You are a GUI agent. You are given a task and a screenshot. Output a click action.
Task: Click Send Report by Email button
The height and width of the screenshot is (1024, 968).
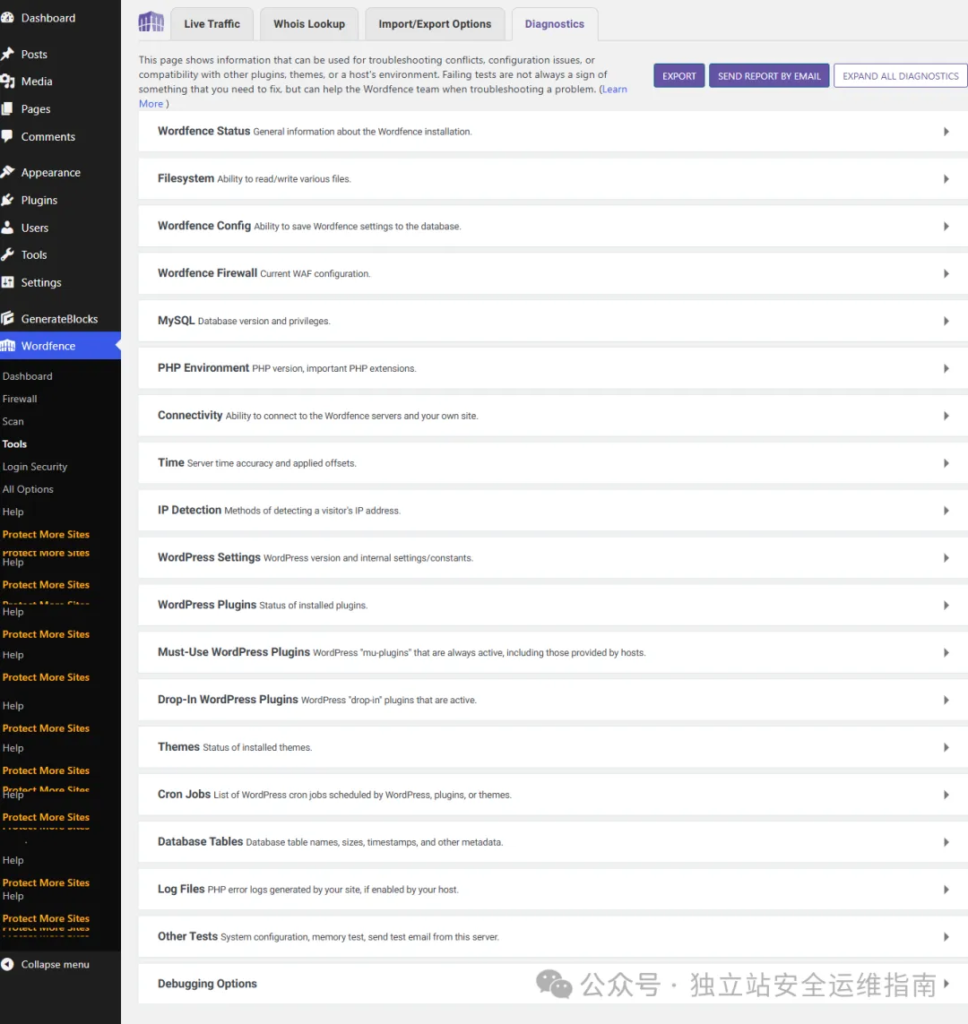coord(769,76)
